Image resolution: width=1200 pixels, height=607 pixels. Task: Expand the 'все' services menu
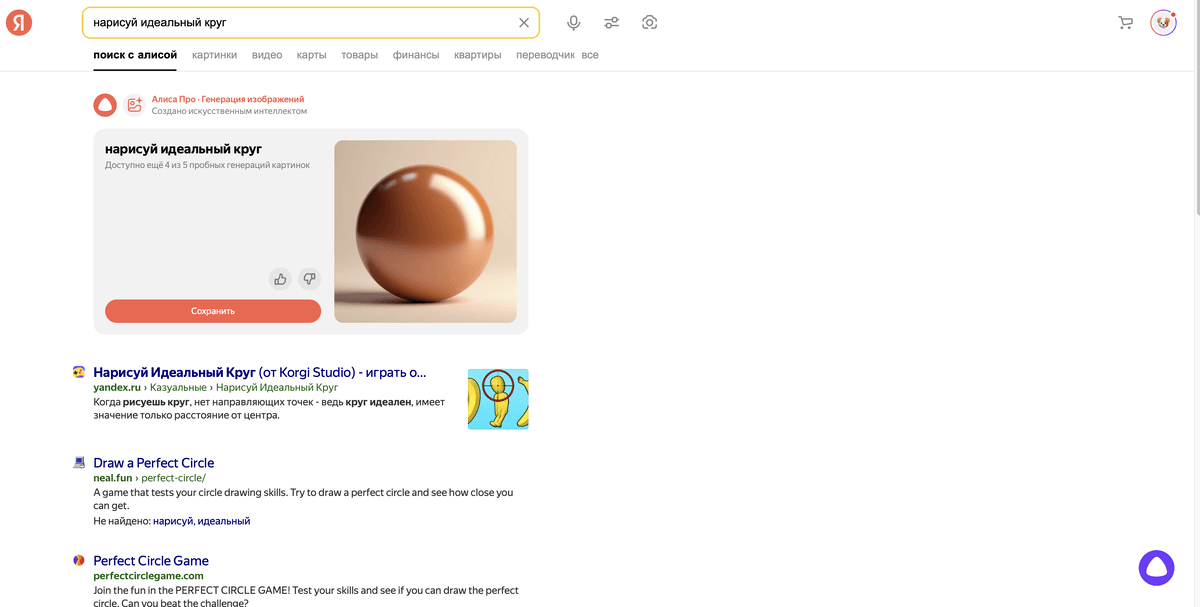tap(590, 55)
